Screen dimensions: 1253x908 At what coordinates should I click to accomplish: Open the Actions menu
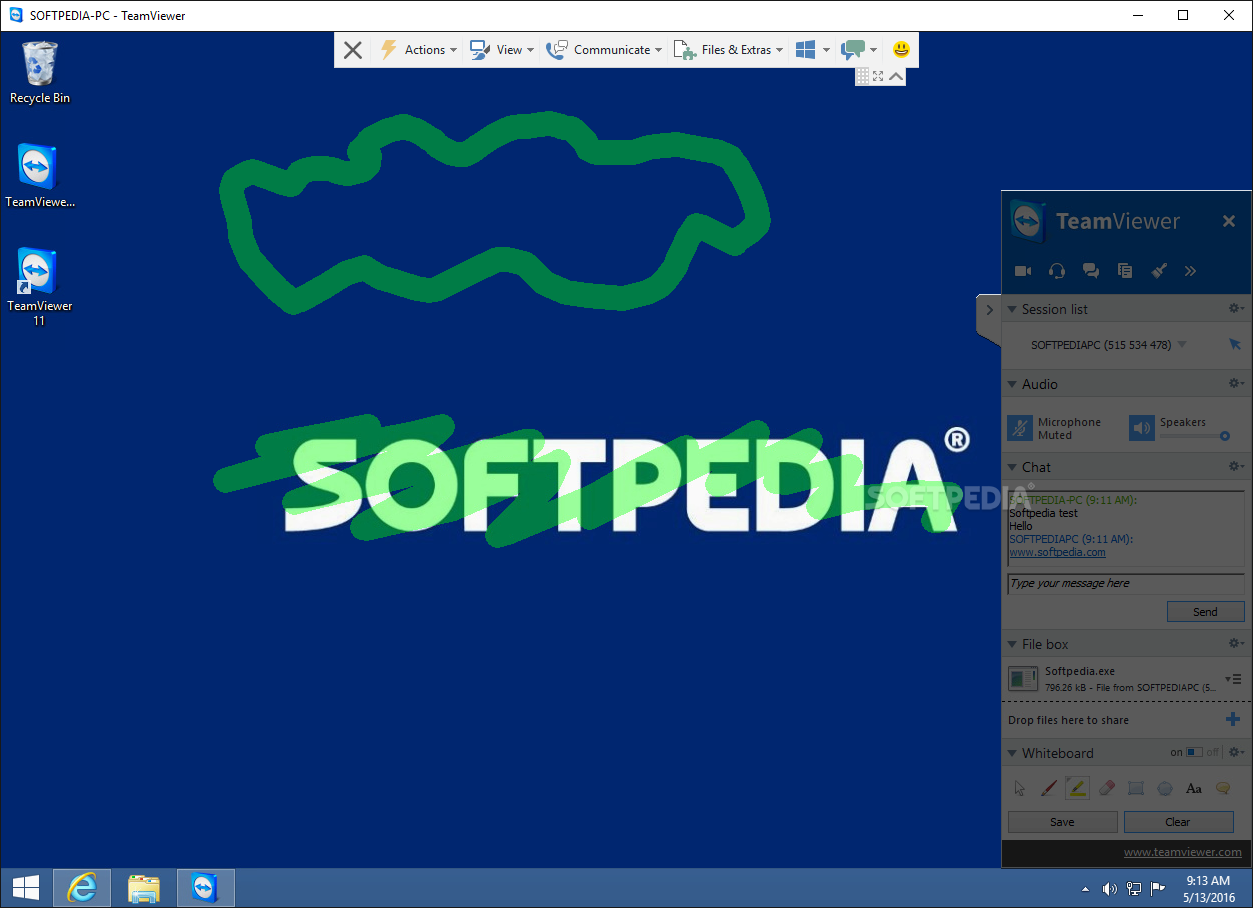coord(418,50)
